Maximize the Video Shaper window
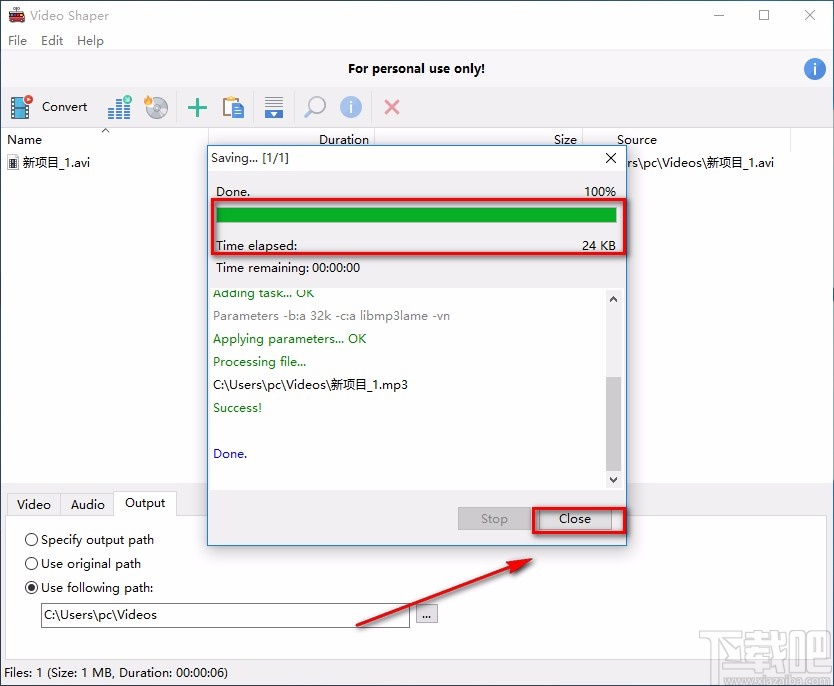This screenshot has height=686, width=834. tap(764, 15)
